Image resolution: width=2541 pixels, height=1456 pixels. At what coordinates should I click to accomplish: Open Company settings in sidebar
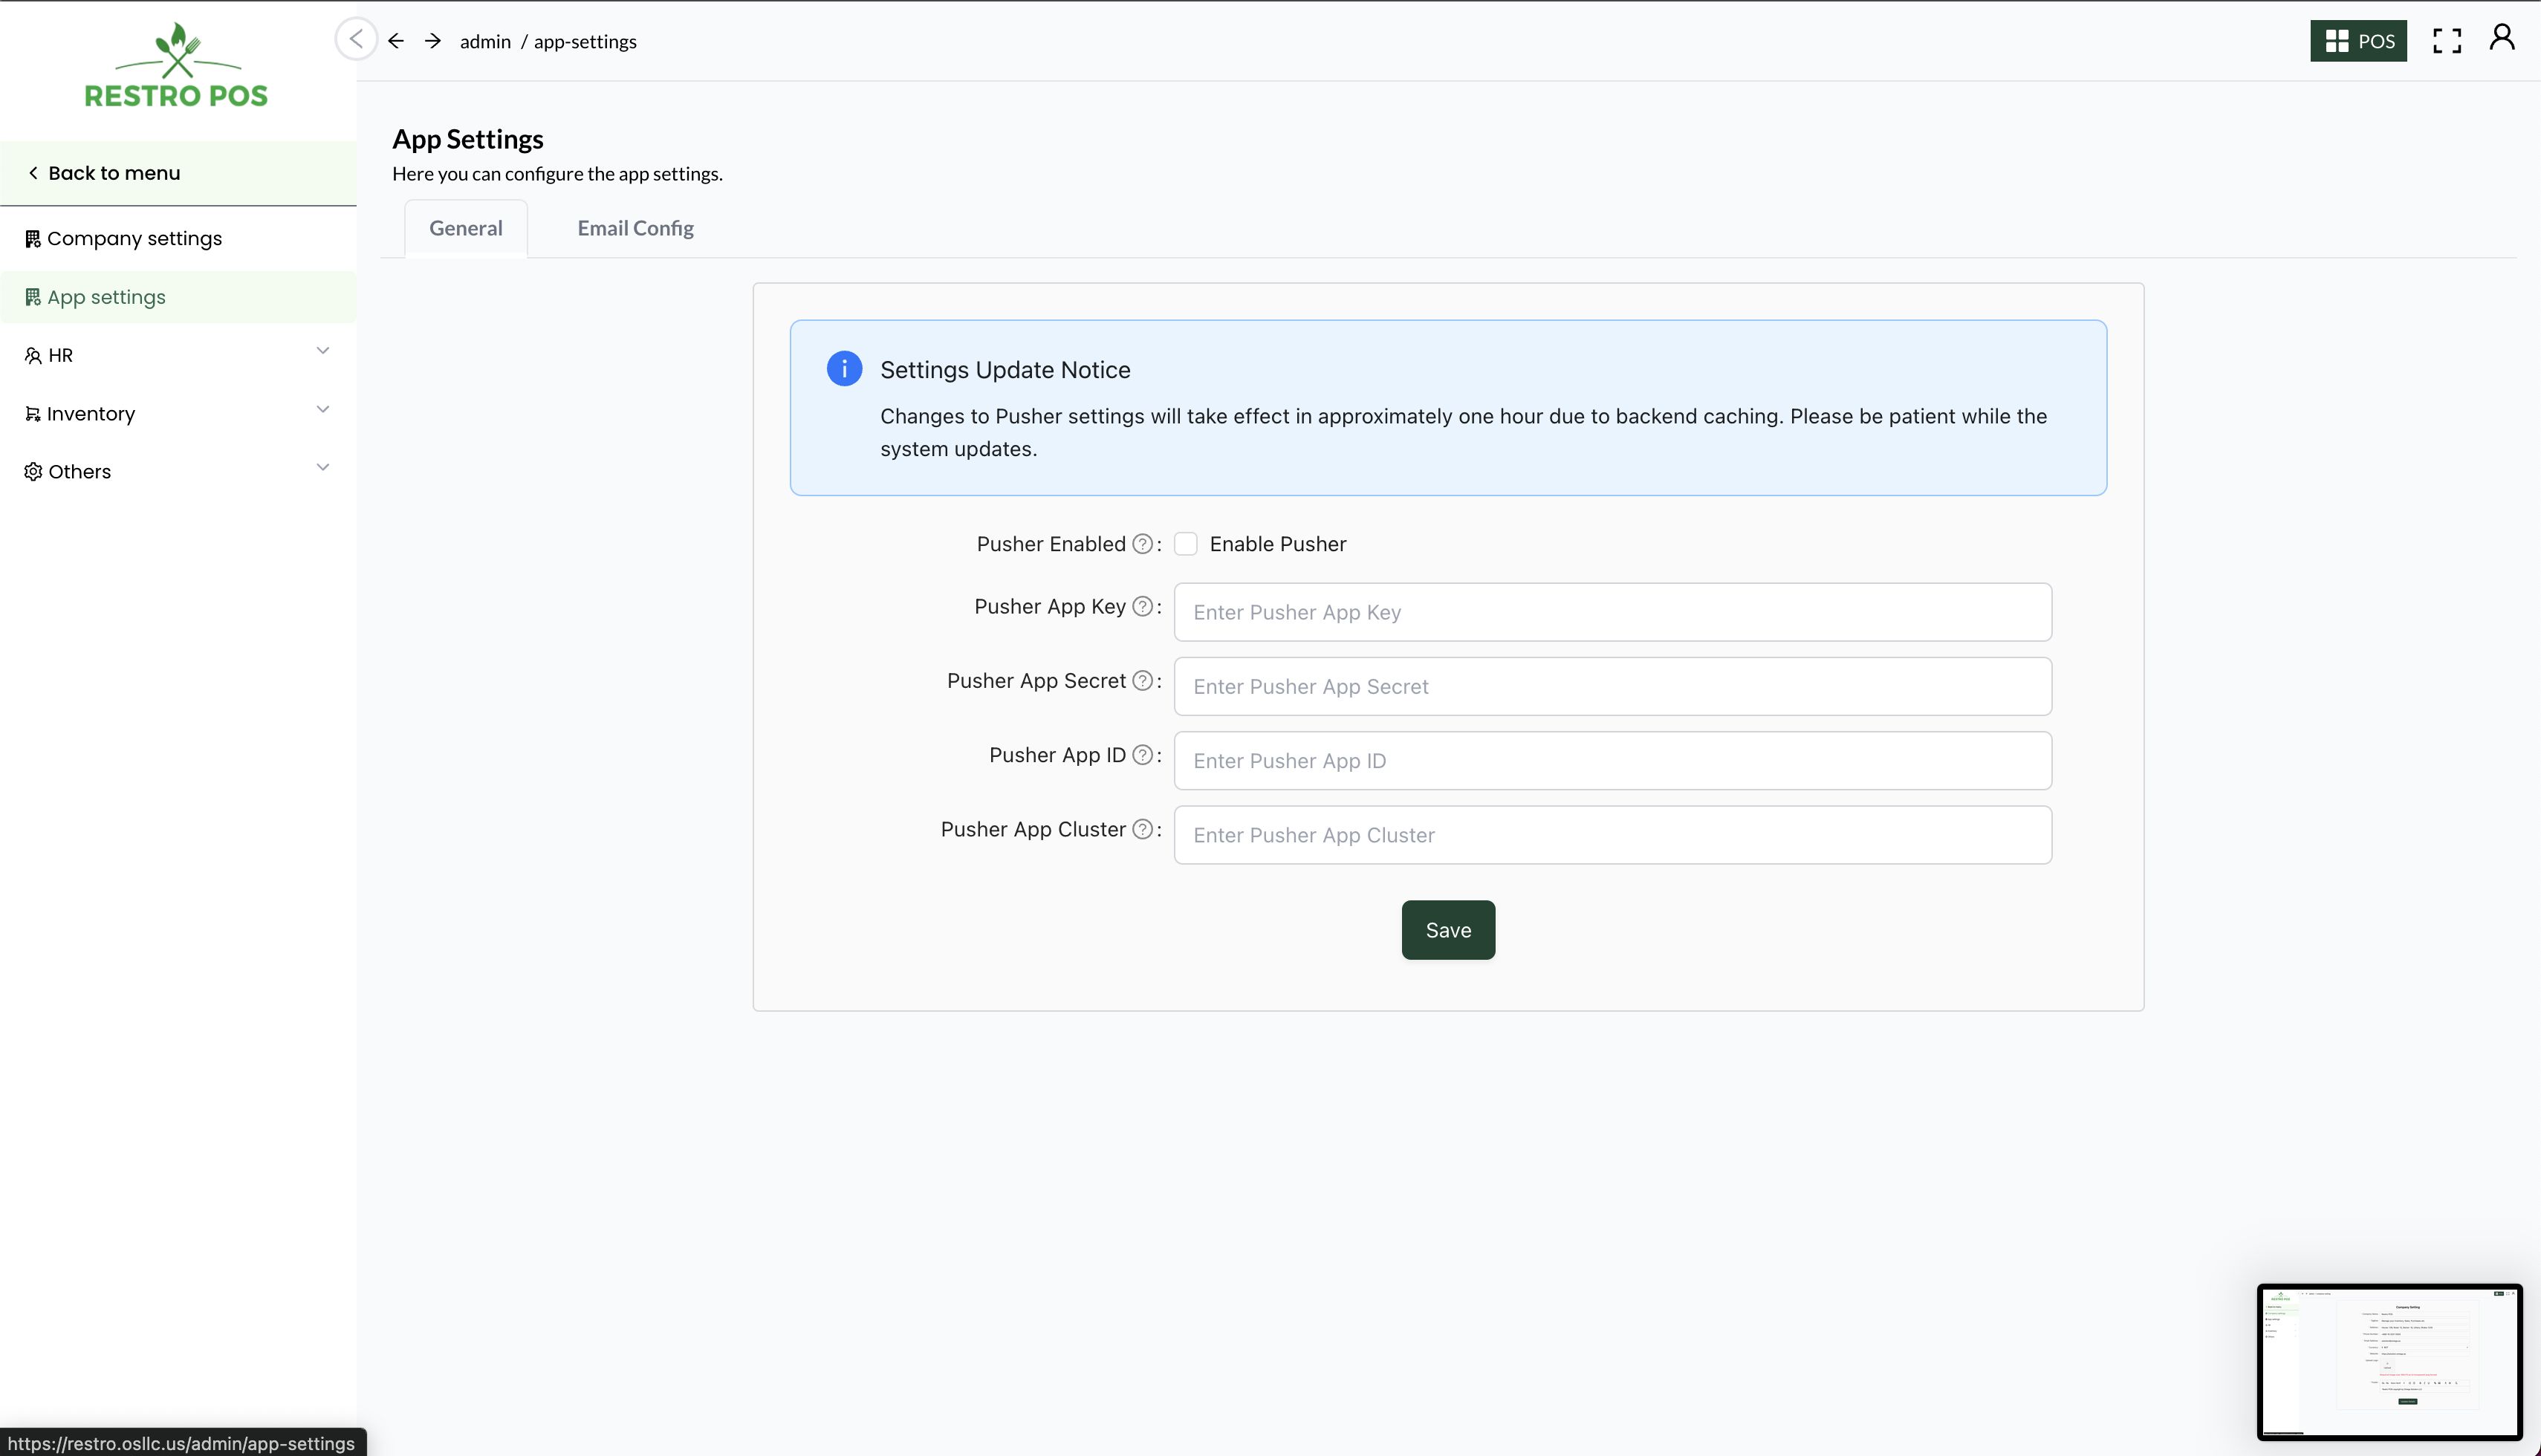click(134, 239)
